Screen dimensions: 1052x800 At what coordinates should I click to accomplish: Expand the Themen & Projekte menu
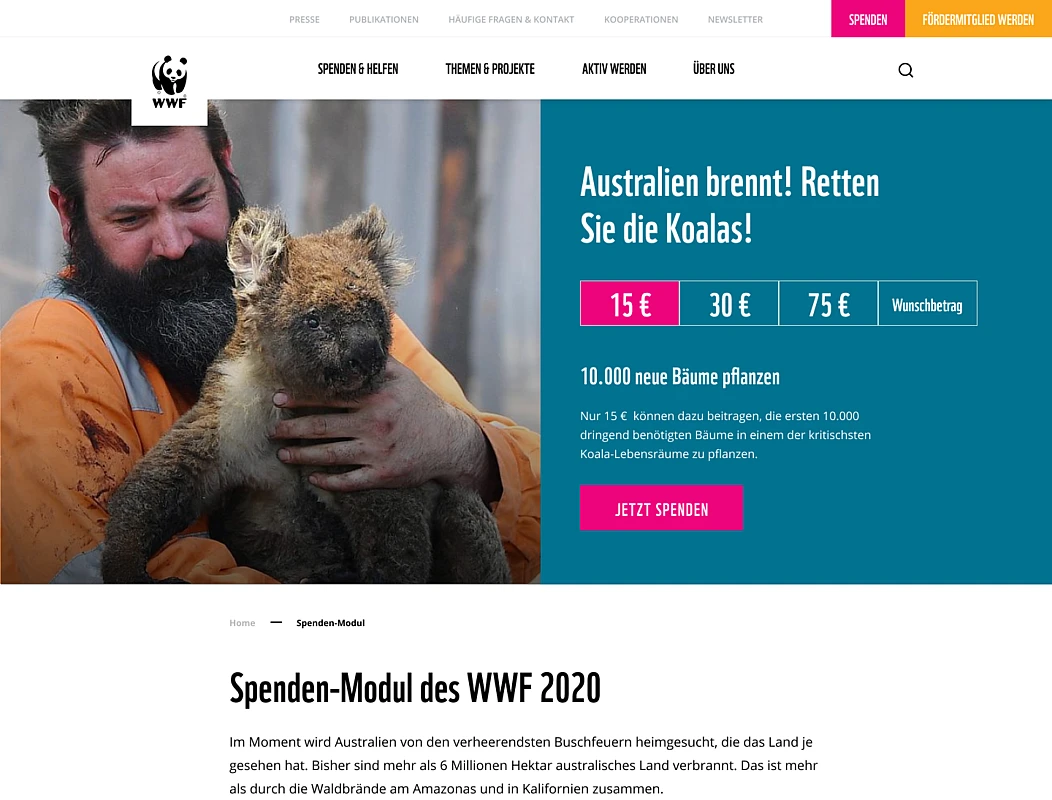tap(490, 68)
